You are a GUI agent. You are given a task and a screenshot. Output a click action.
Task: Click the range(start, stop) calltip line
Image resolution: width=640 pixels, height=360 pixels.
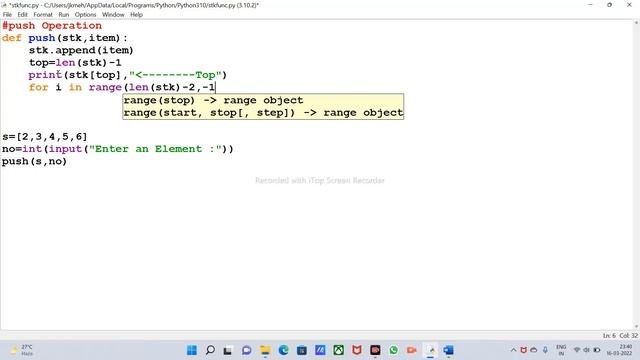click(263, 113)
